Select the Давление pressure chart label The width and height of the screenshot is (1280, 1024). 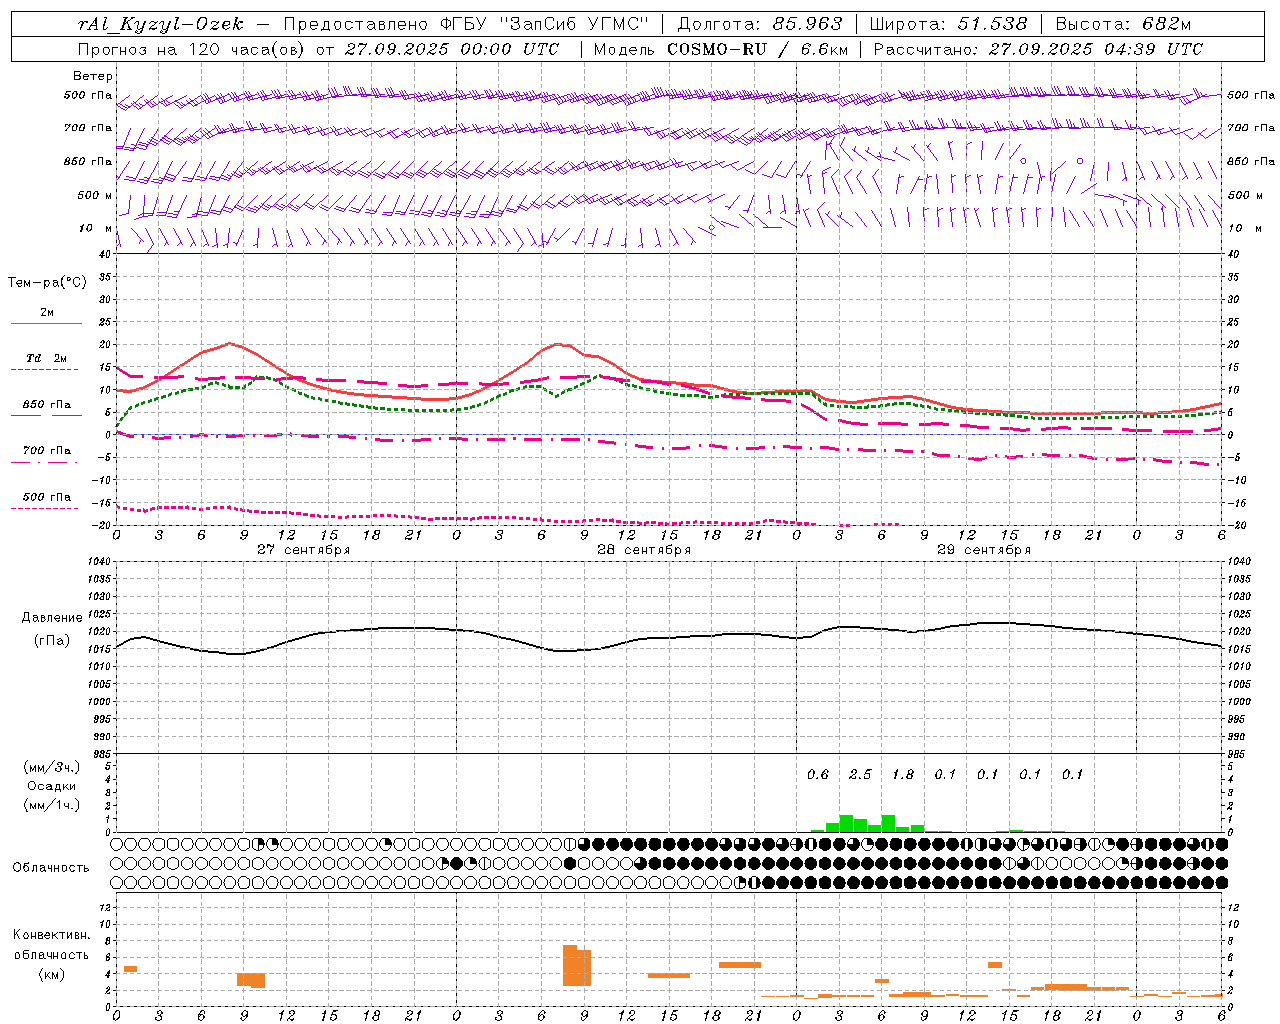click(x=52, y=618)
